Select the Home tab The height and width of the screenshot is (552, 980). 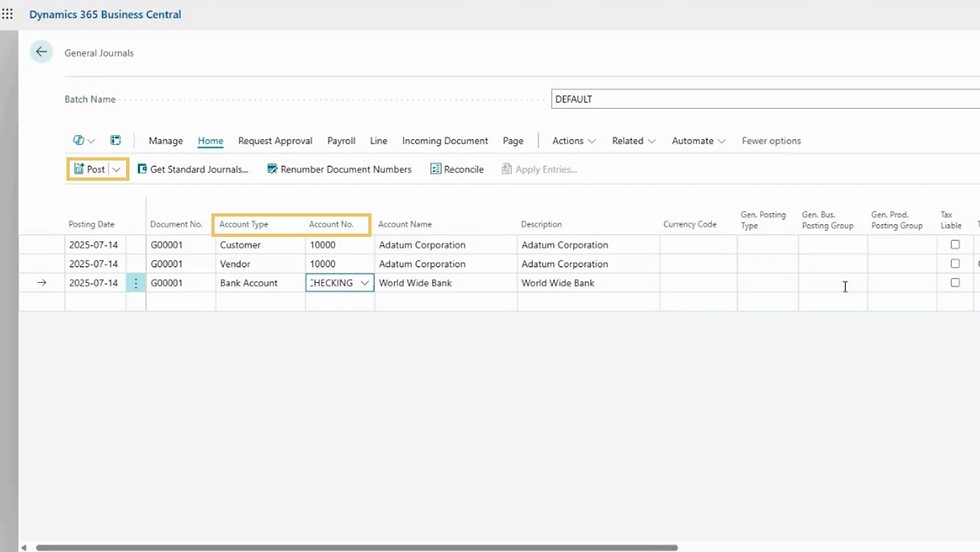(211, 141)
